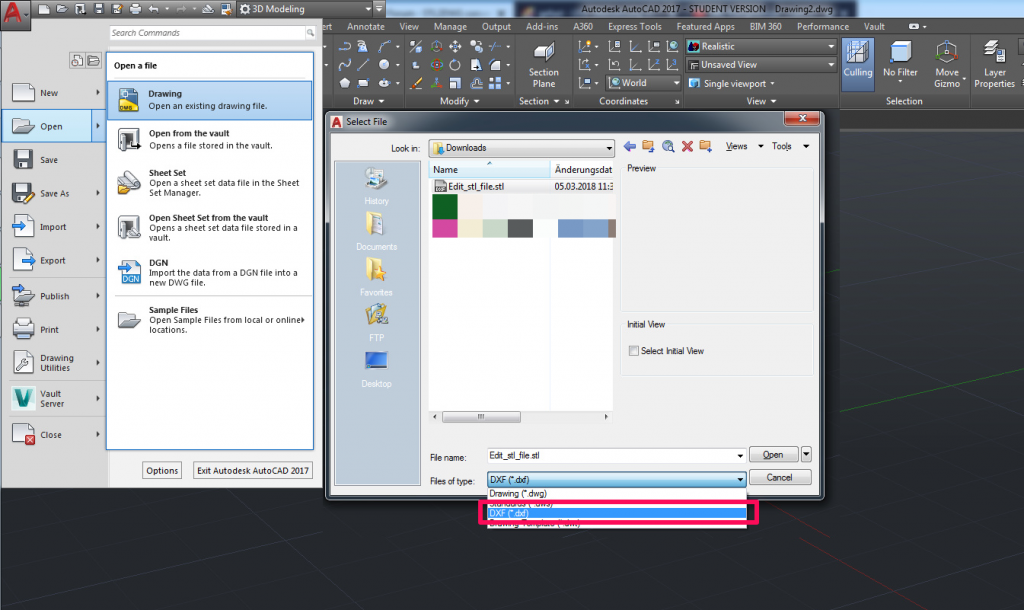1024x610 pixels.
Task: Click the QuickNew icon in Quick Access toolbar
Action: click(x=44, y=9)
